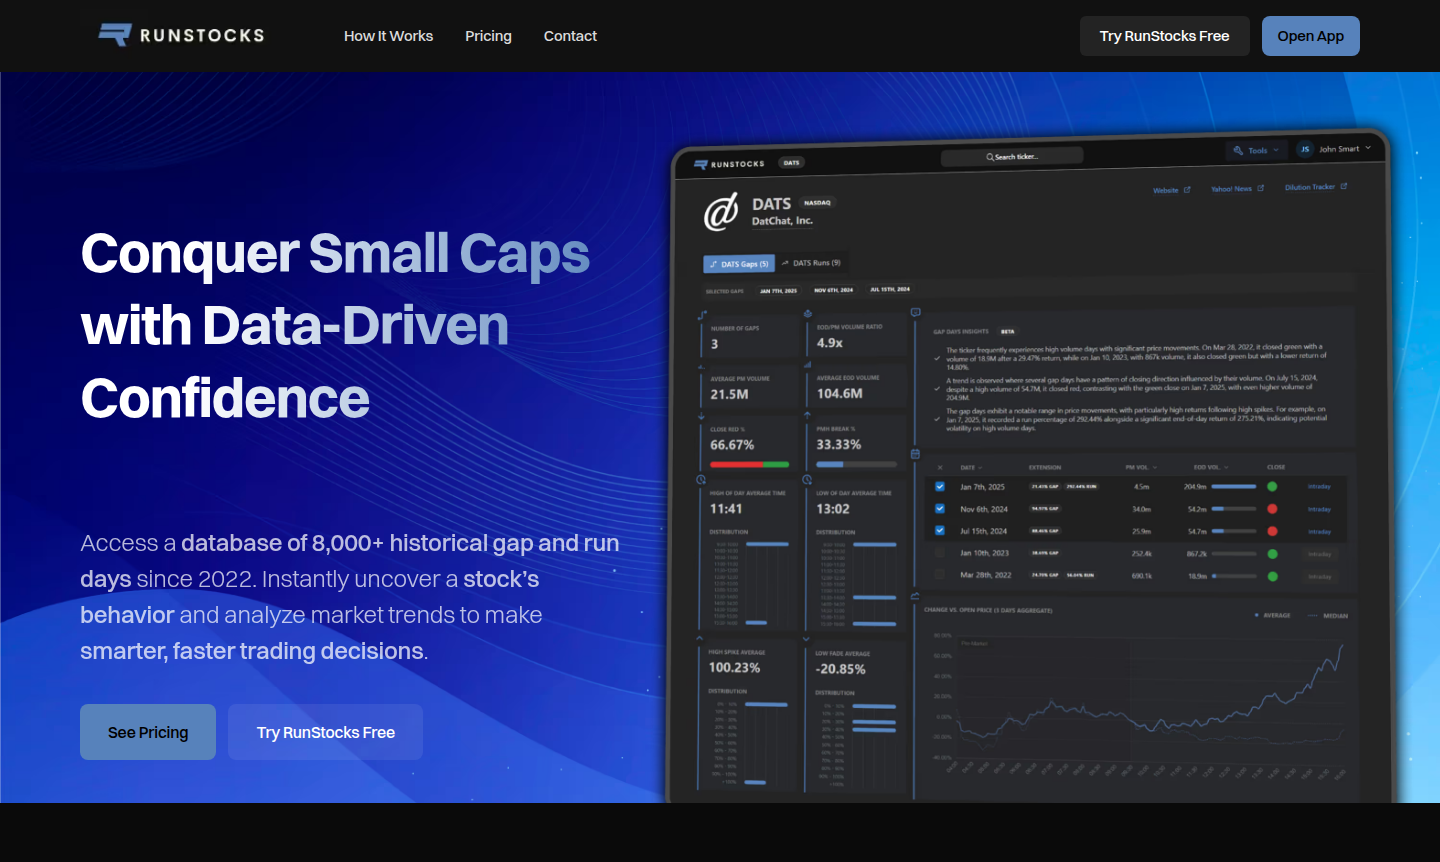Screen dimensions: 1440x862
Task: Click the green close indicator for Jan 7th, 2025
Action: click(x=1272, y=487)
